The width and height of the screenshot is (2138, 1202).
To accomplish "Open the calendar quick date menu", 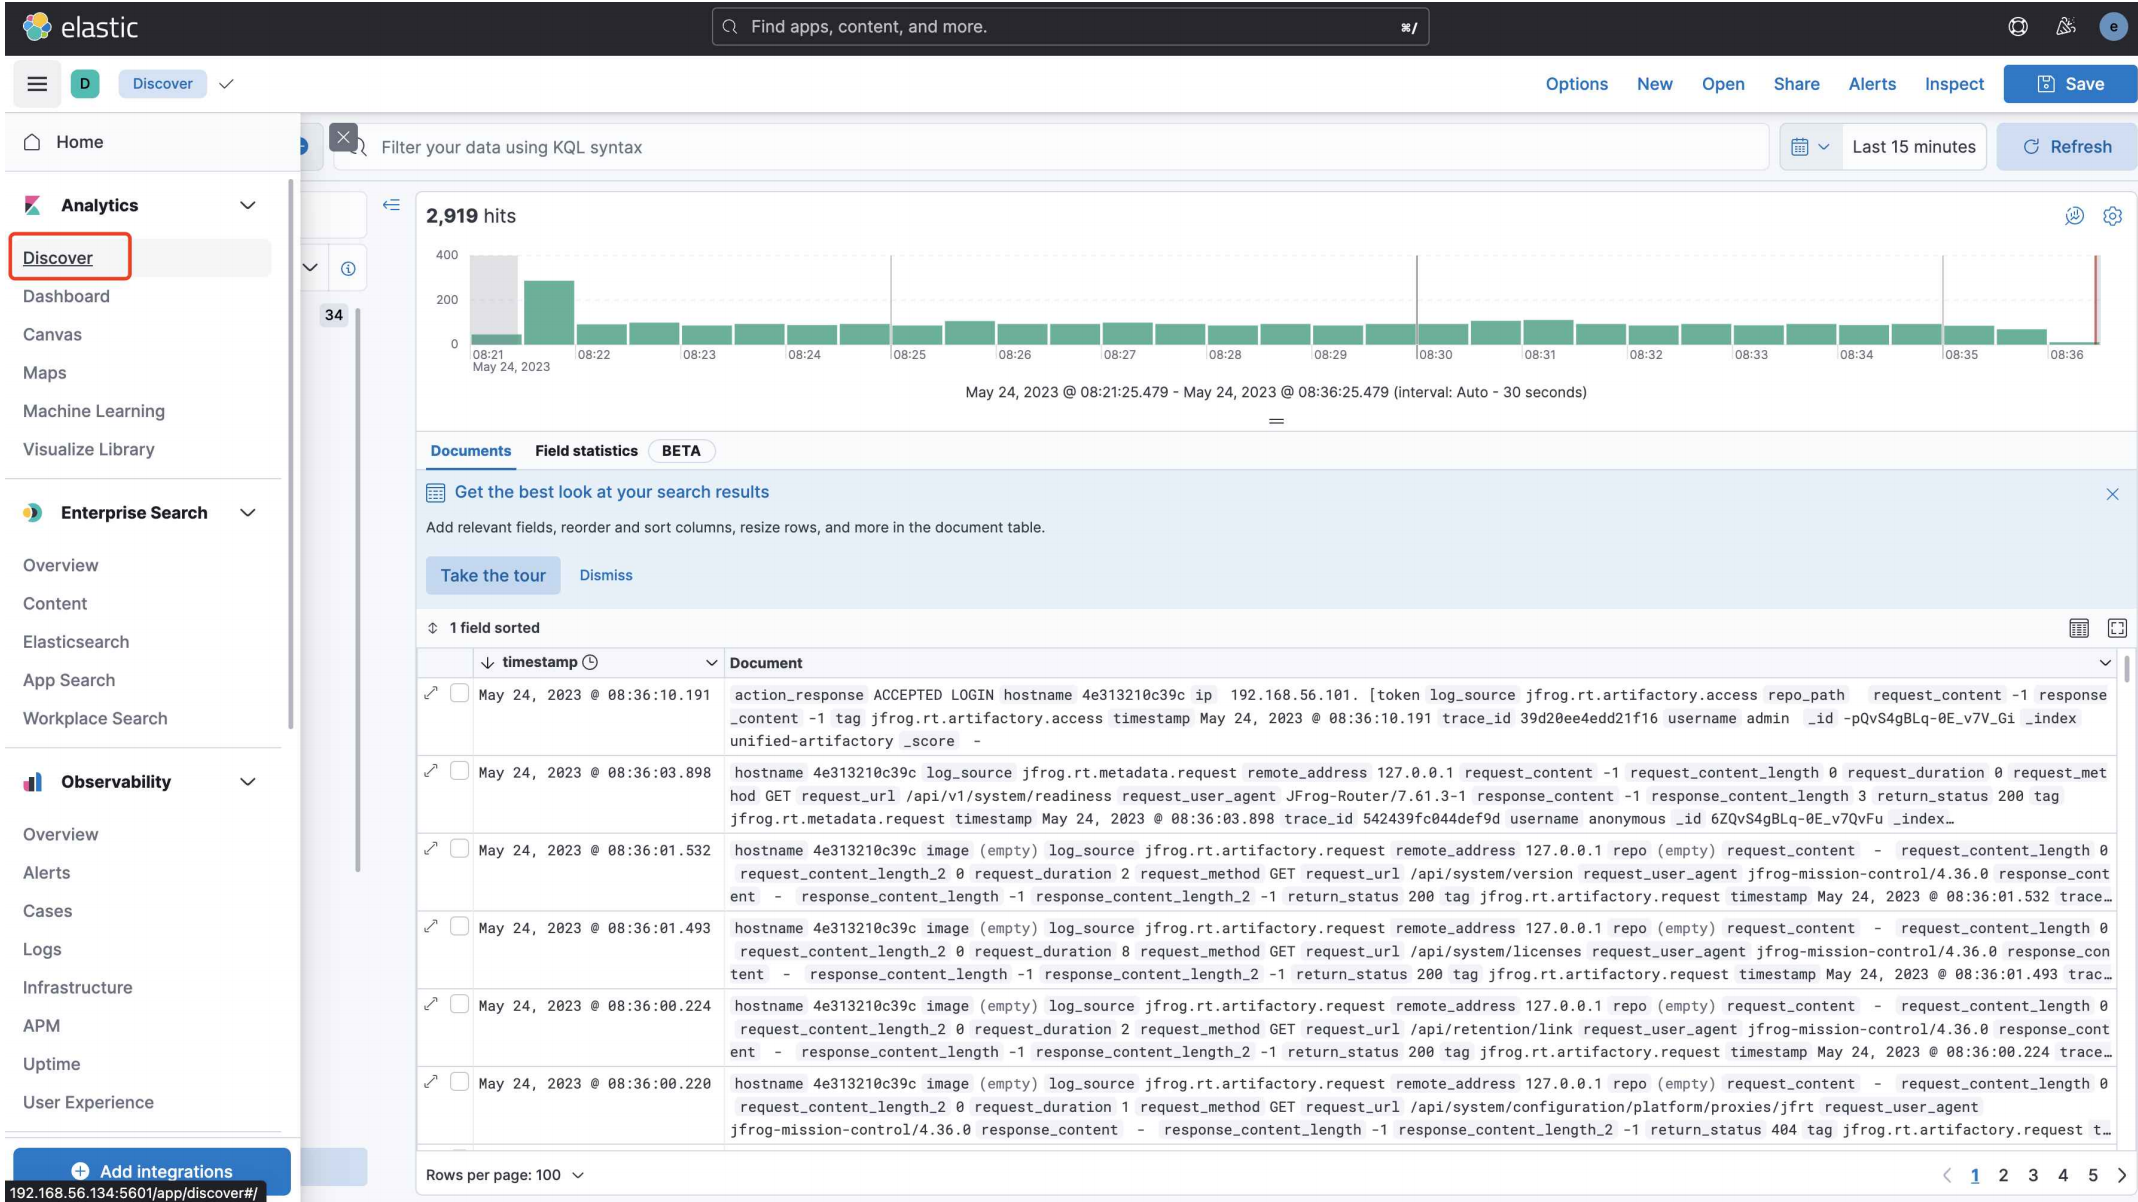I will [1810, 147].
